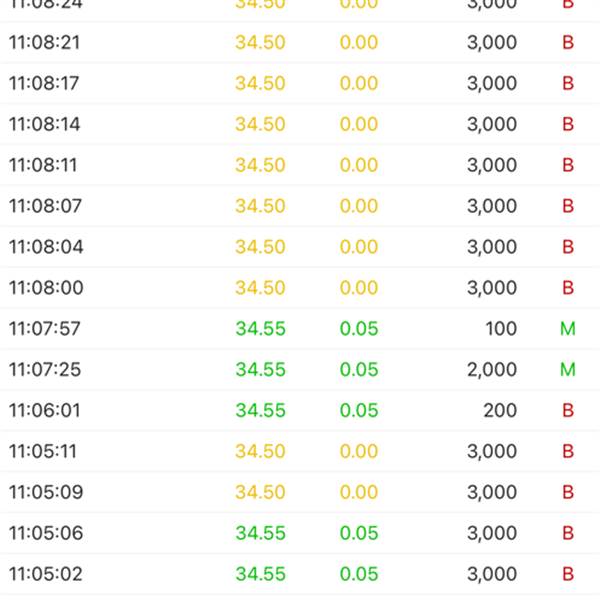Tap the 34.50 price at 11:05:09
This screenshot has width=600, height=600.
click(260, 493)
